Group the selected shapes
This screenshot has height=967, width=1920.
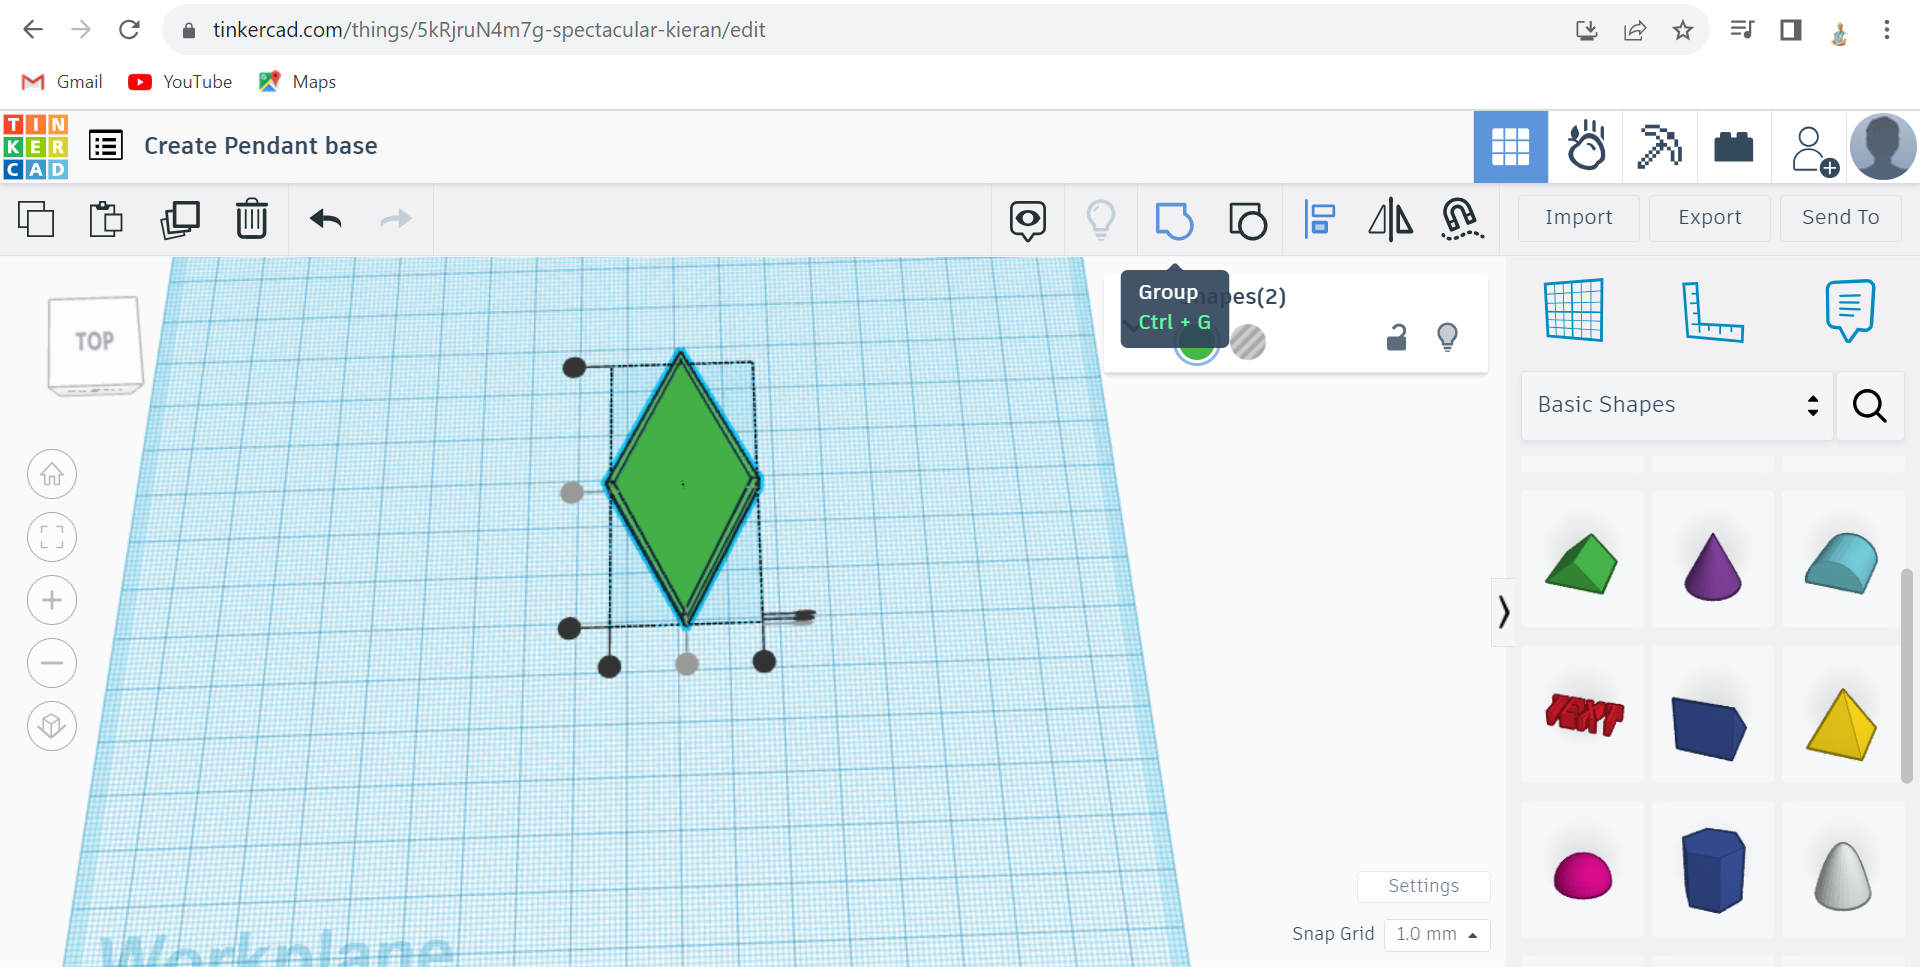[x=1174, y=220]
